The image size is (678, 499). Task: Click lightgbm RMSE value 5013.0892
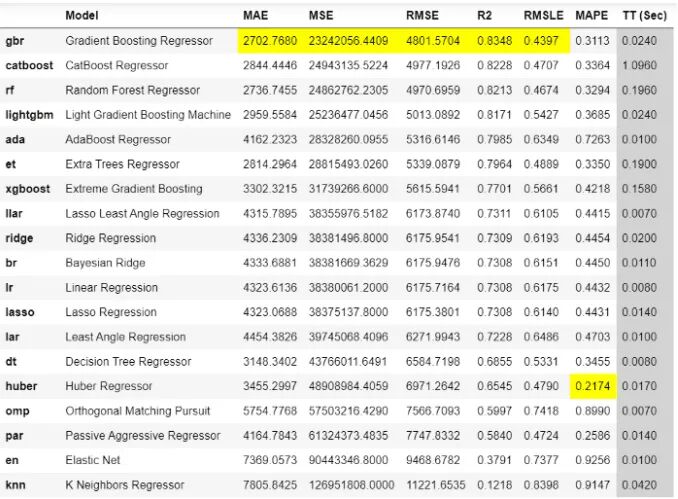[433, 115]
